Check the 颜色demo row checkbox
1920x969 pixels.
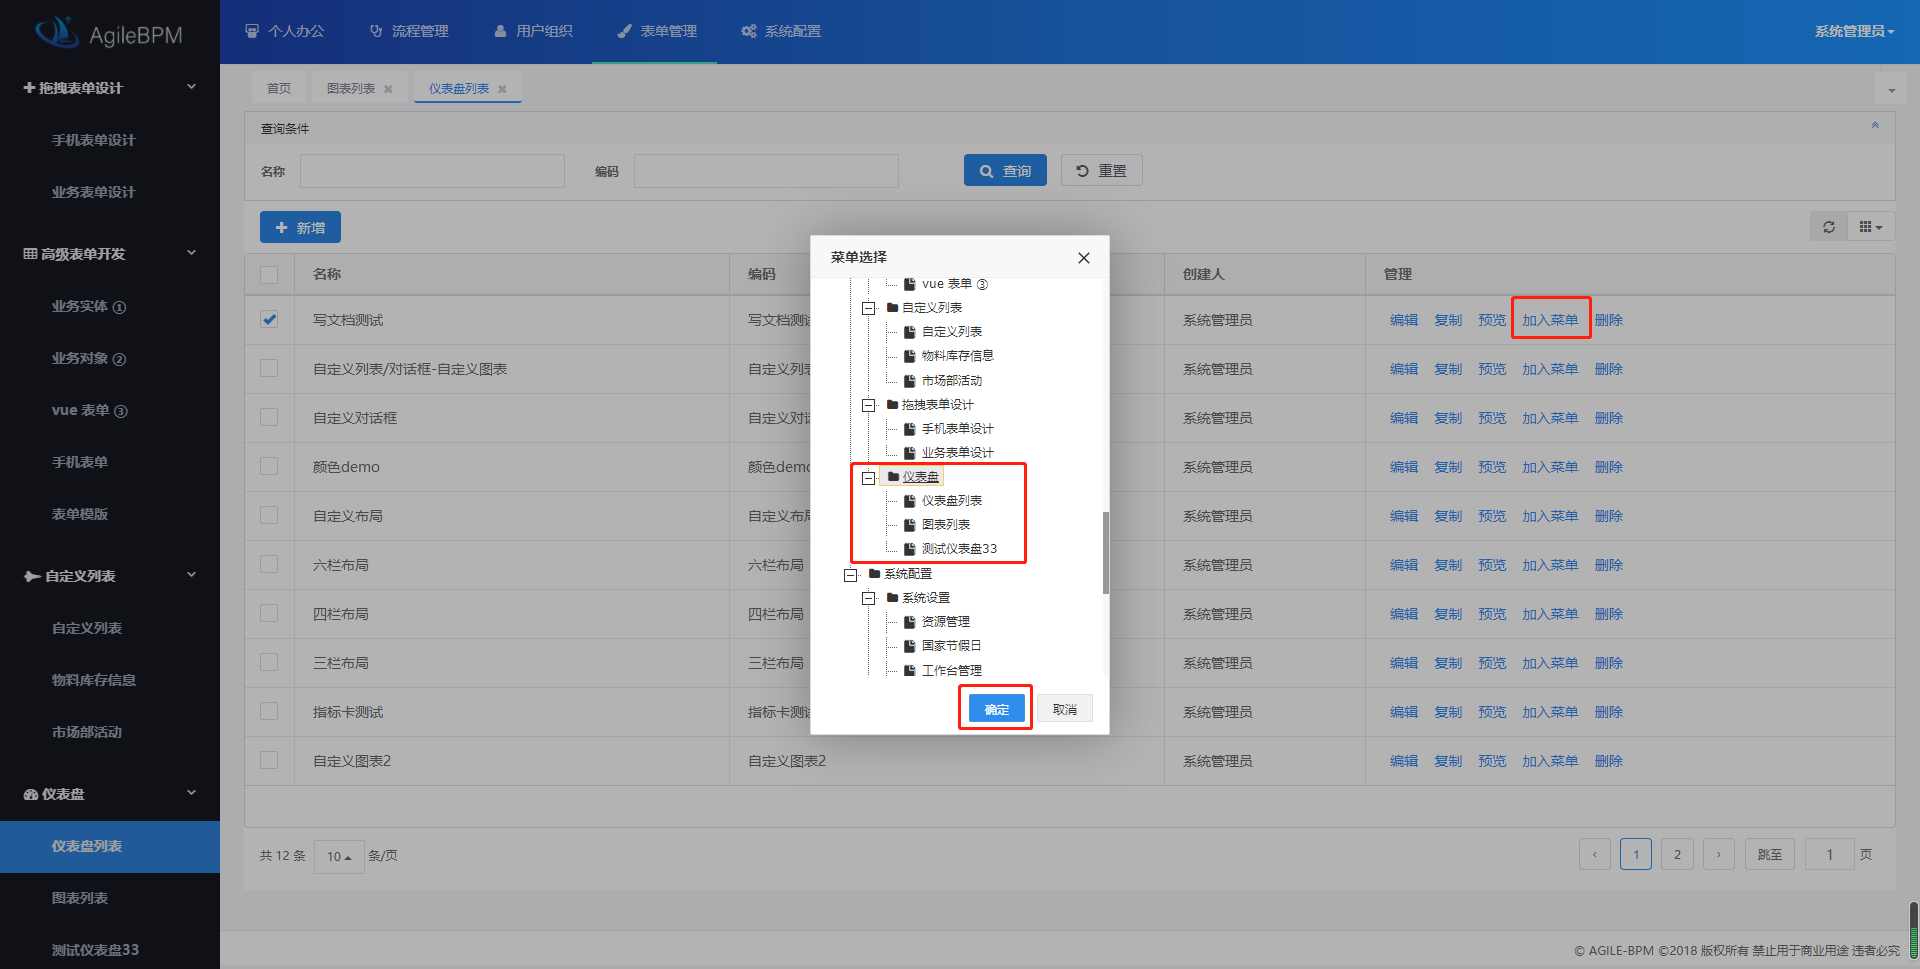click(x=269, y=466)
